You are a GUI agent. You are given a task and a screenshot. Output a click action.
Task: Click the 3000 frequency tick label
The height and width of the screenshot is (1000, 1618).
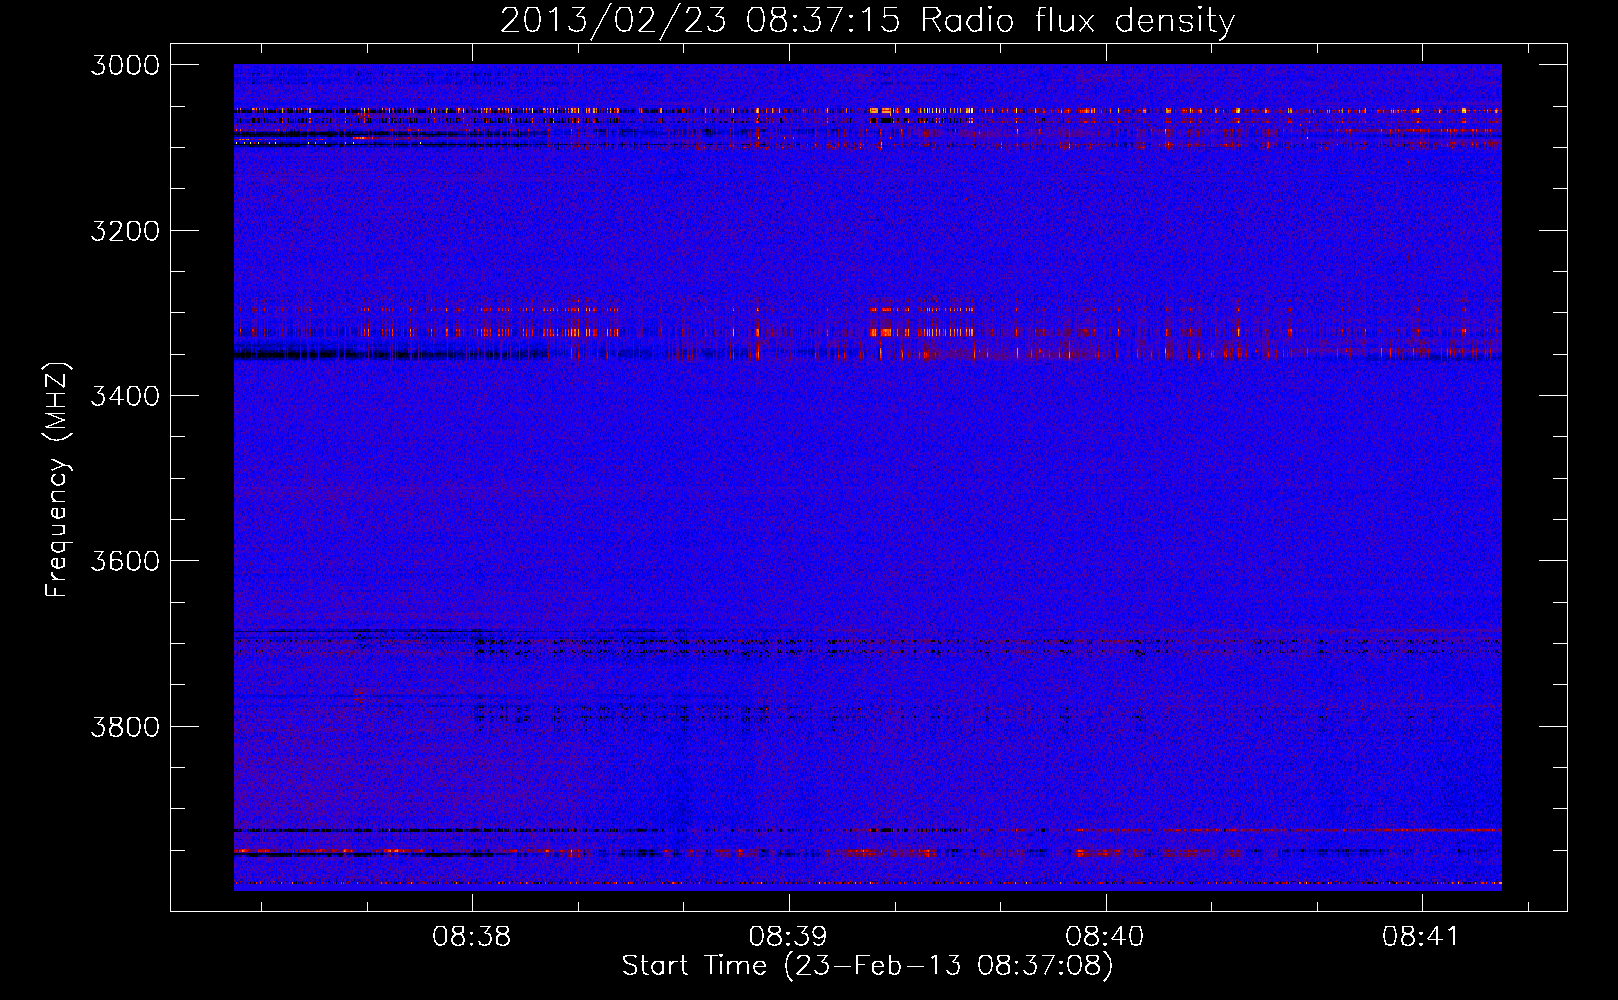(x=125, y=65)
